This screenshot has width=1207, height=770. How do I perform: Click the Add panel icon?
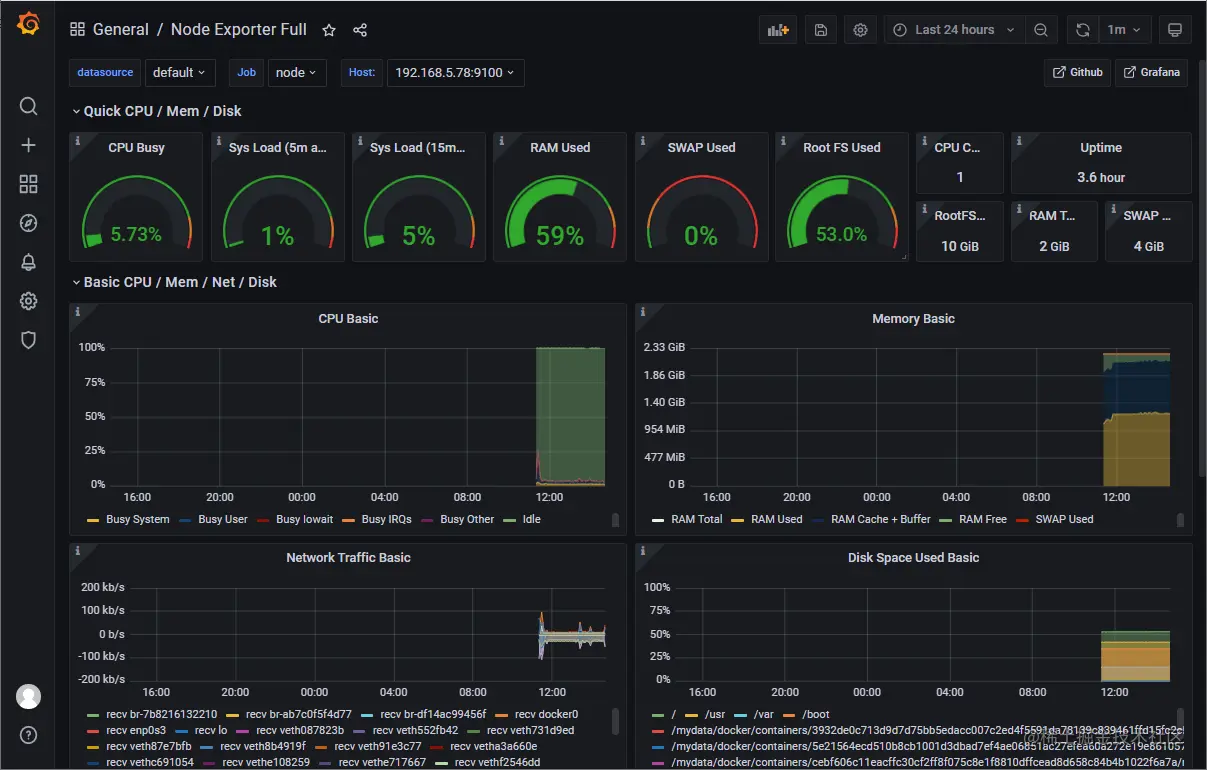pos(778,30)
